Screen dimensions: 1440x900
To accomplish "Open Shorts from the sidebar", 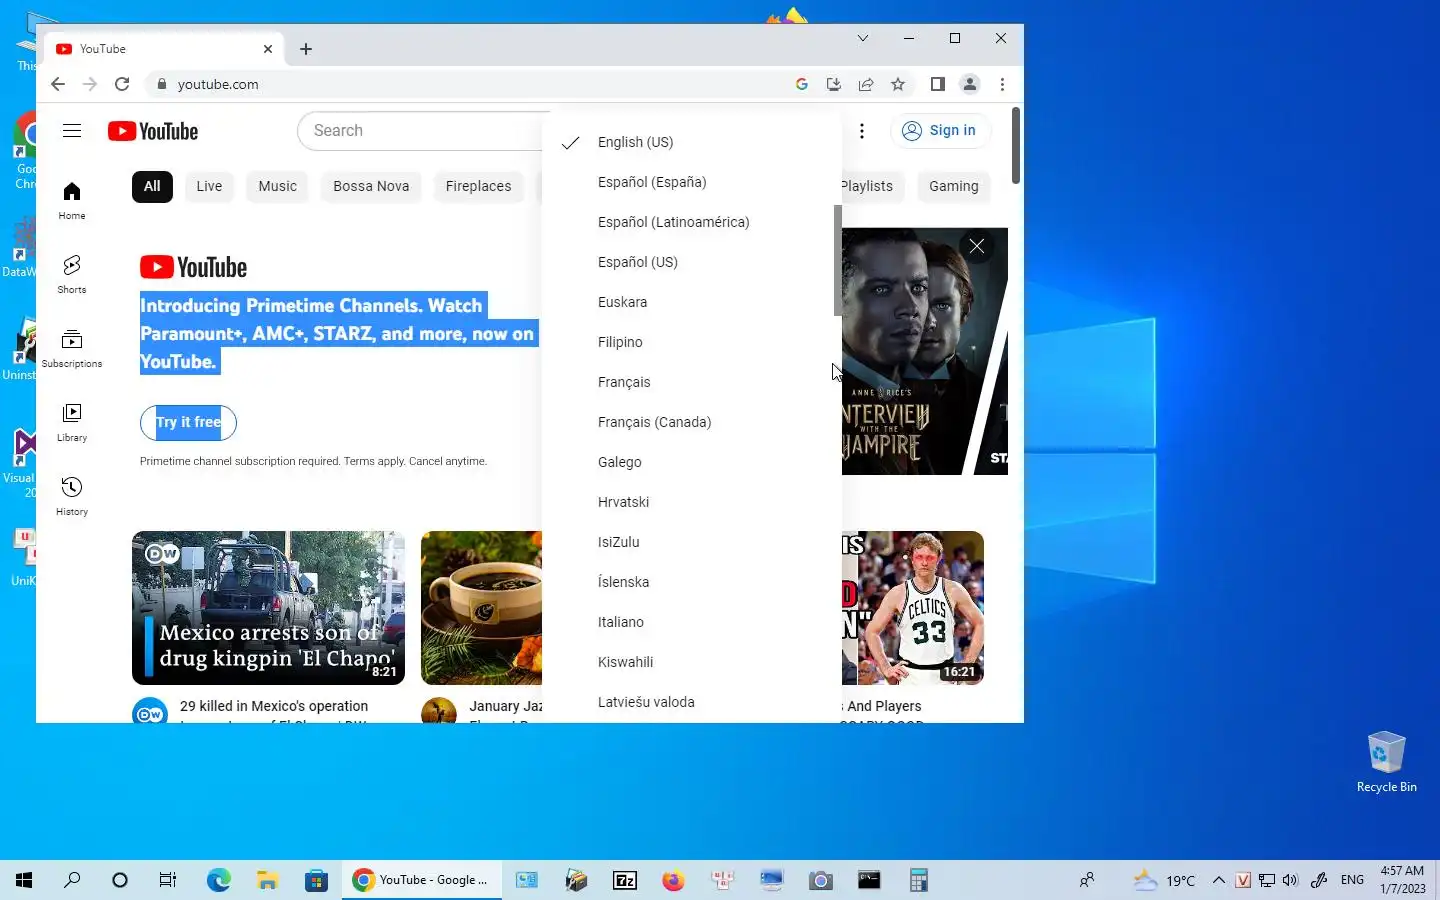I will coord(72,274).
